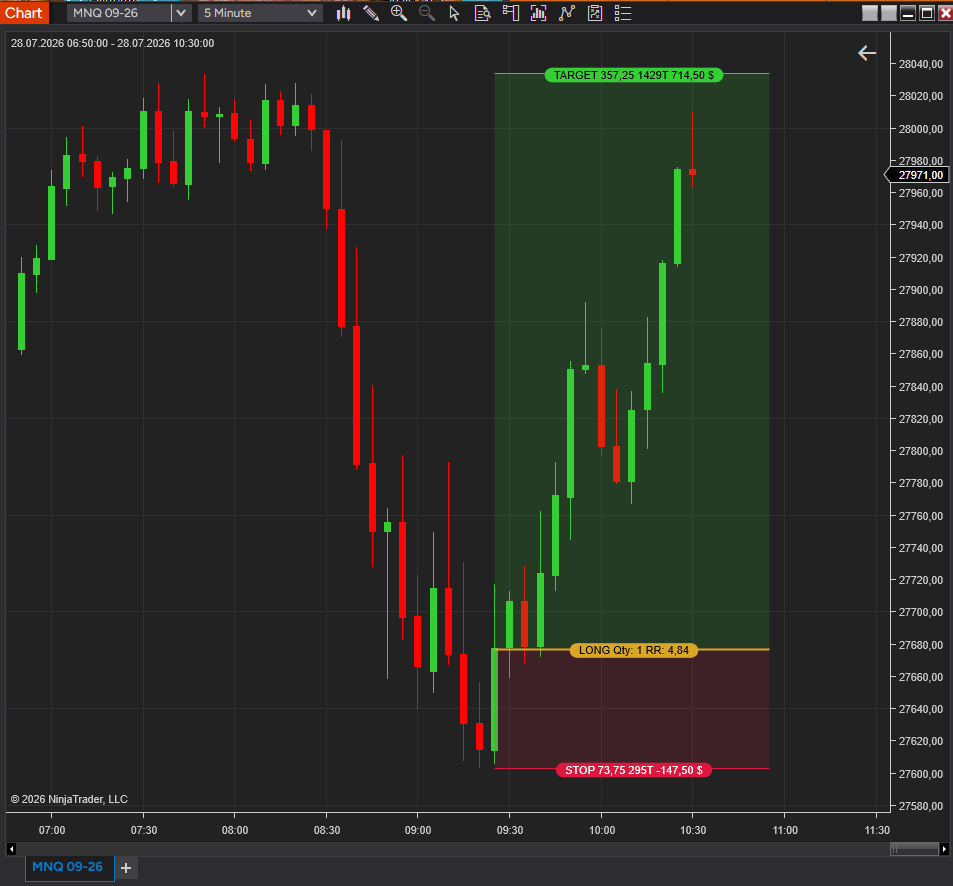Click the 09:30 time axis label
953x886 pixels.
click(509, 830)
